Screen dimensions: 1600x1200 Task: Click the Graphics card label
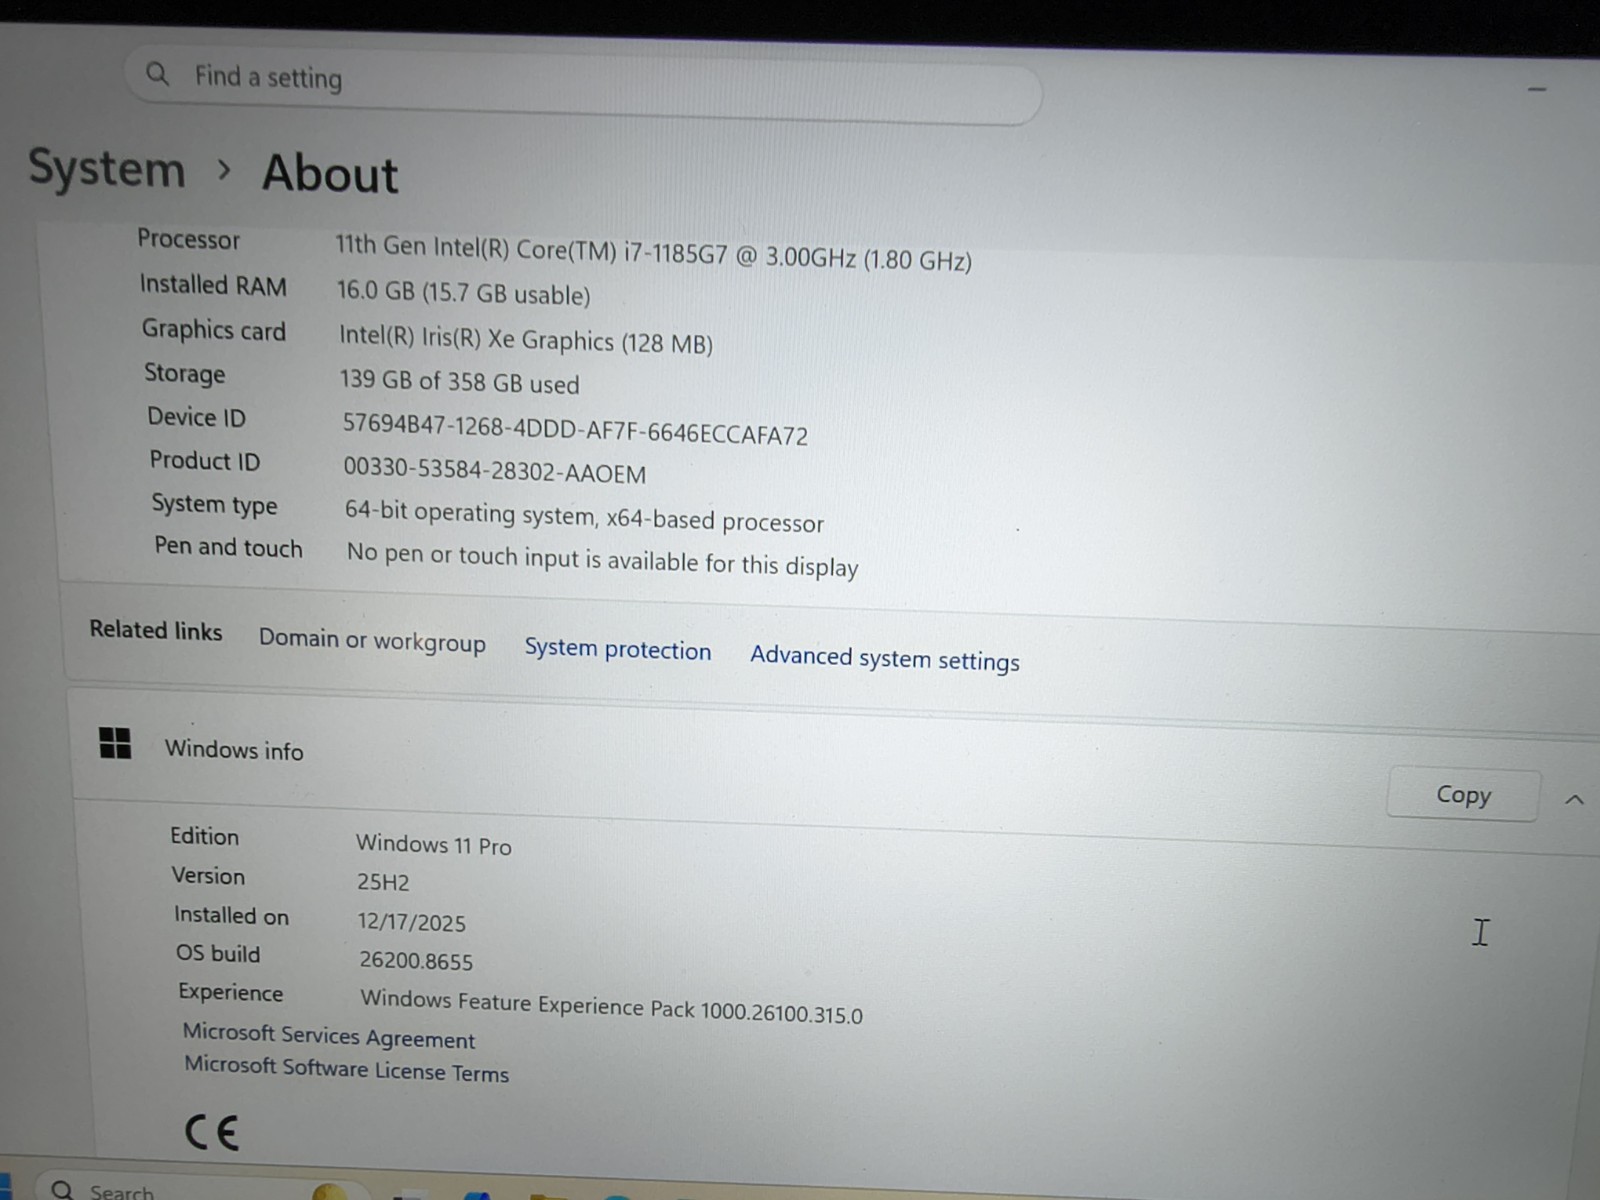[214, 329]
